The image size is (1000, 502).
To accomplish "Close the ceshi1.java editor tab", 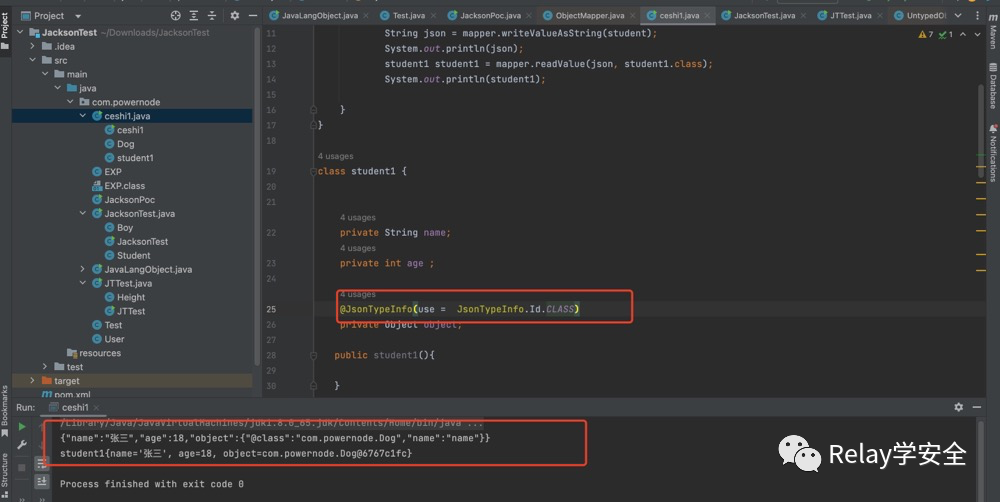I will click(707, 15).
